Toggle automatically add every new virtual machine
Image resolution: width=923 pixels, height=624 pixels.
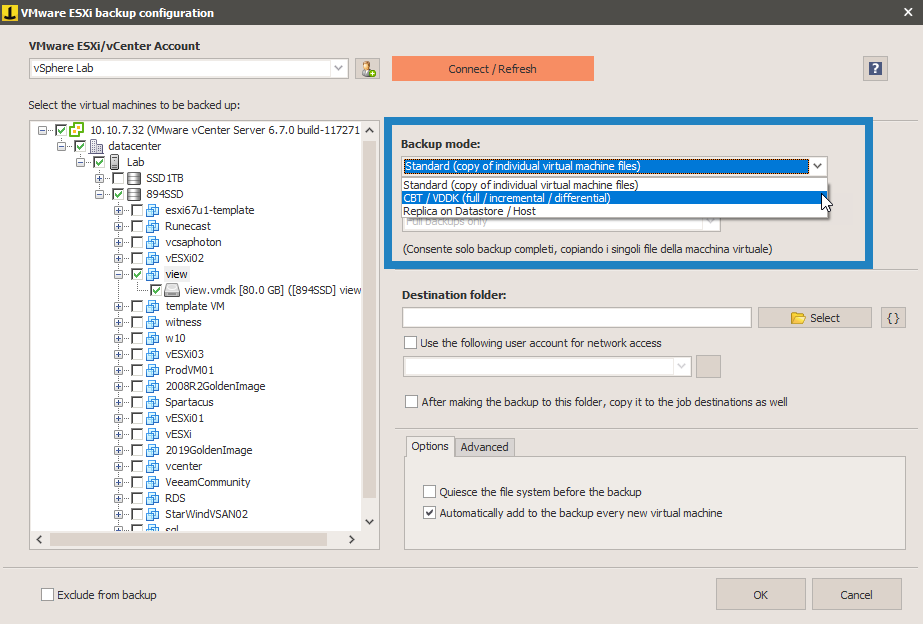coord(430,513)
